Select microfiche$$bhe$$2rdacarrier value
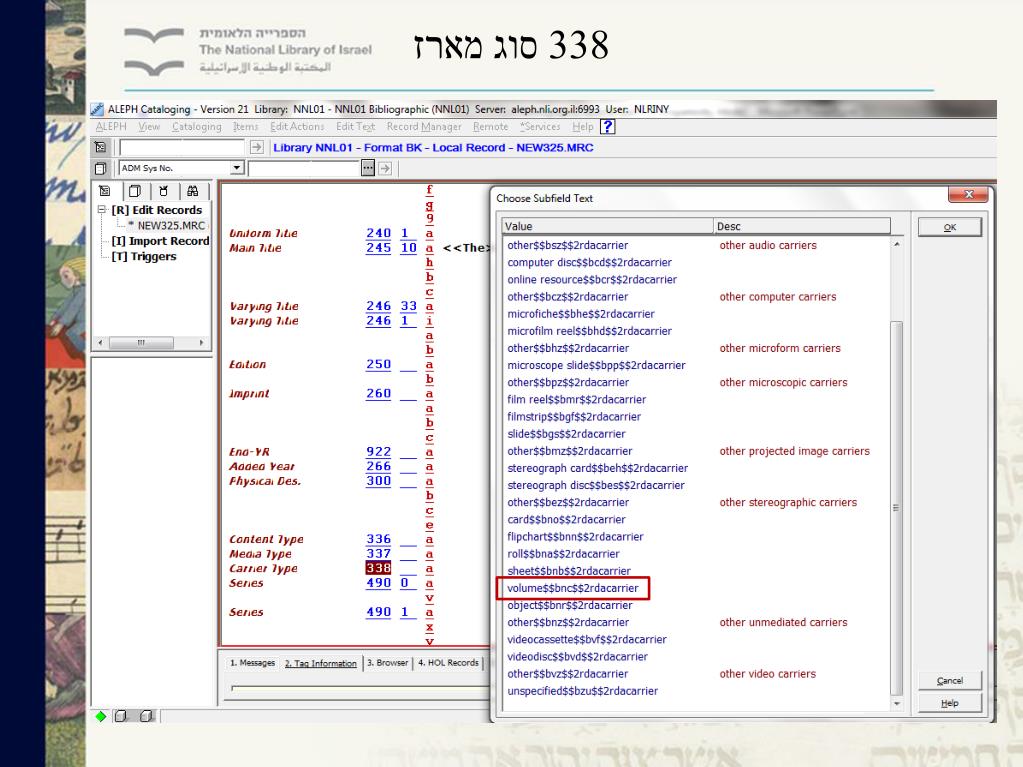1023x767 pixels. point(581,314)
